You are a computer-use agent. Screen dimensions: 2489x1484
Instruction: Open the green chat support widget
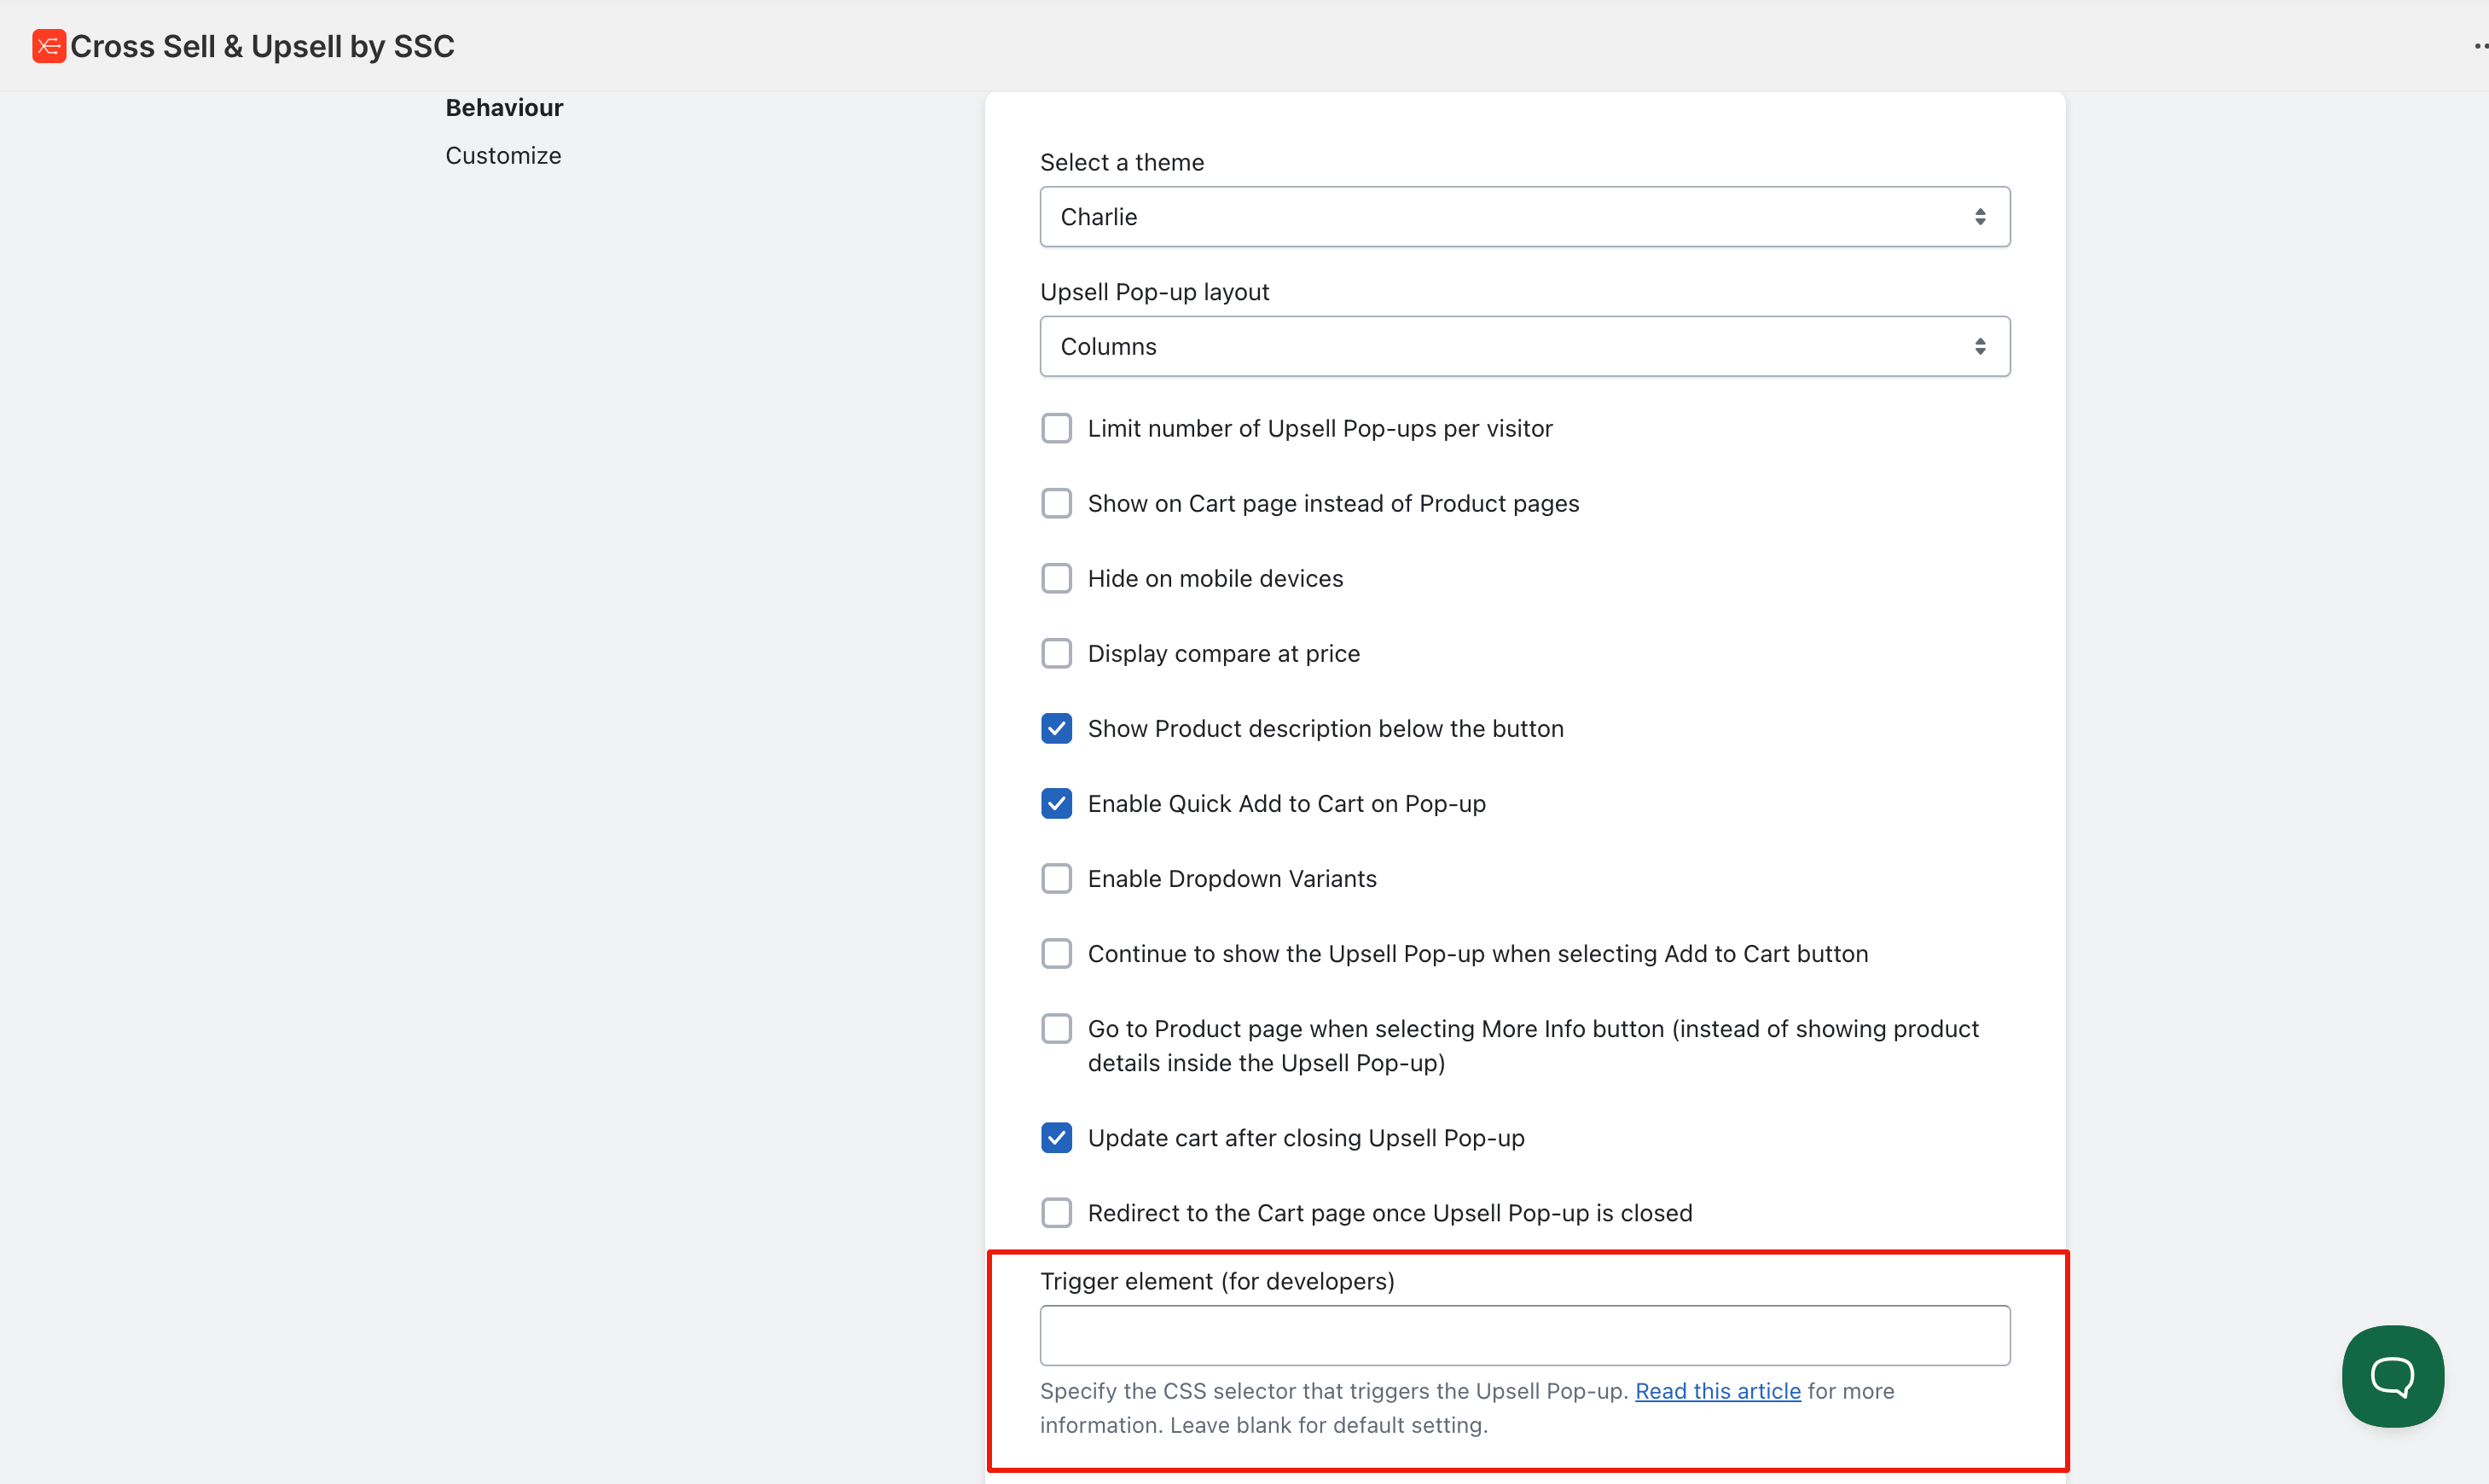pyautogui.click(x=2392, y=1376)
